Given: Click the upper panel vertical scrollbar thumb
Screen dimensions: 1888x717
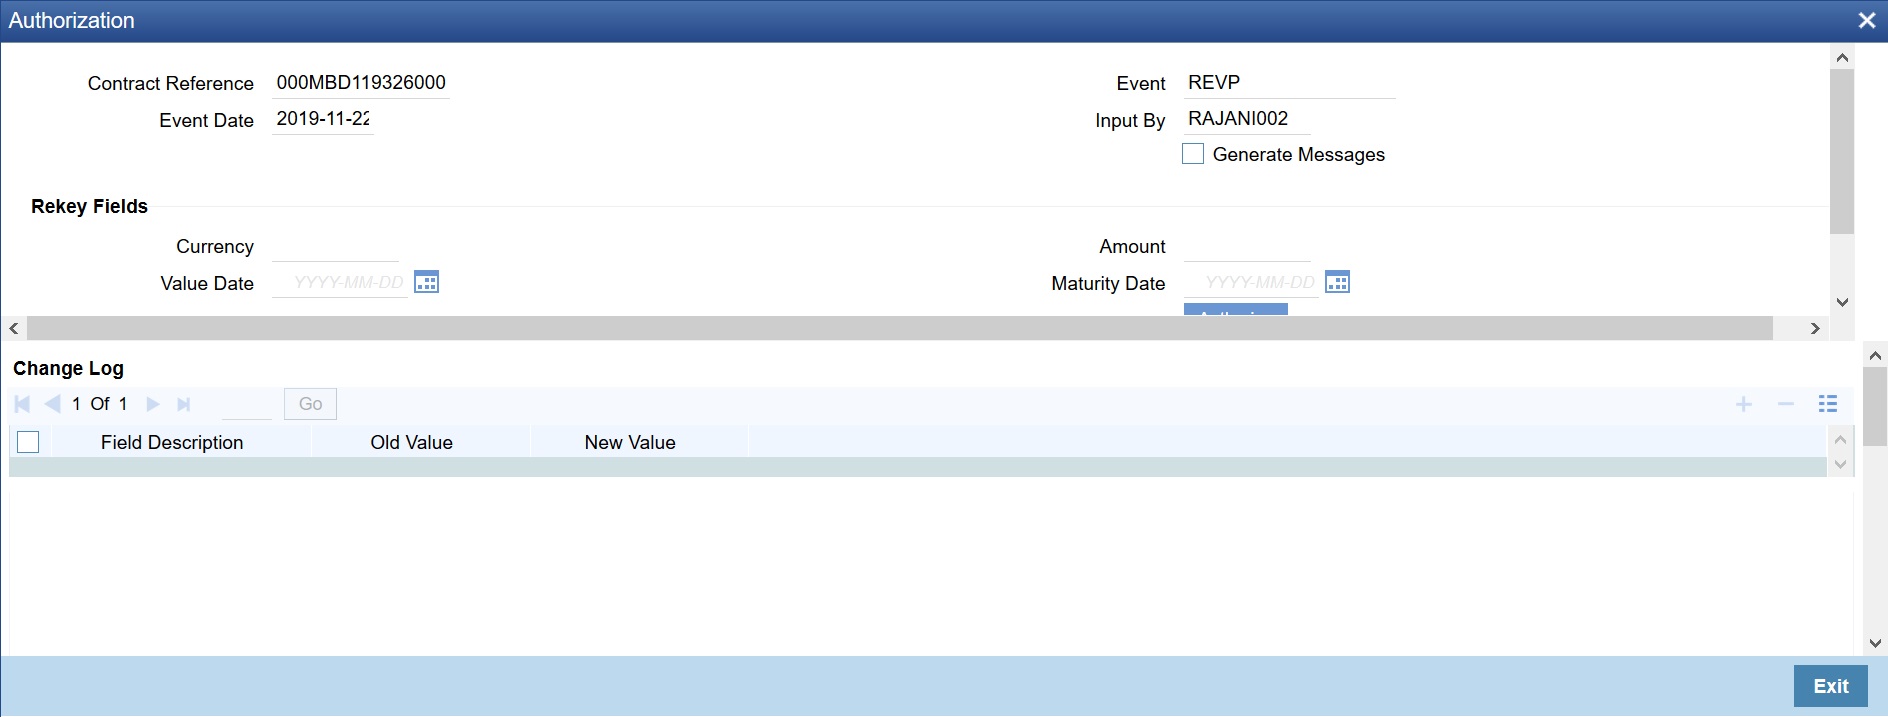Looking at the screenshot, I should (1842, 151).
